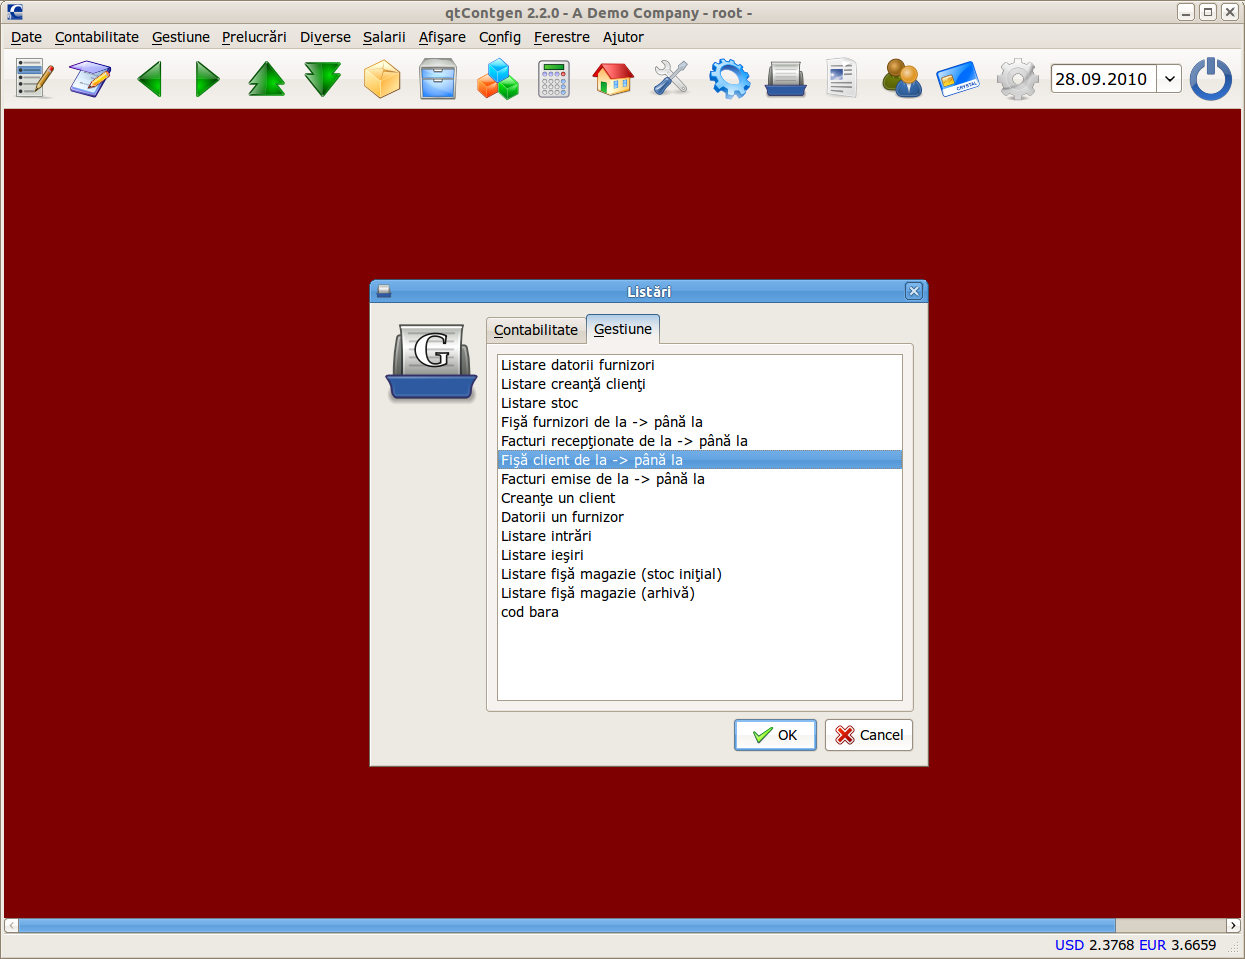Open the Date menu
Viewport: 1245px width, 959px height.
(x=26, y=37)
